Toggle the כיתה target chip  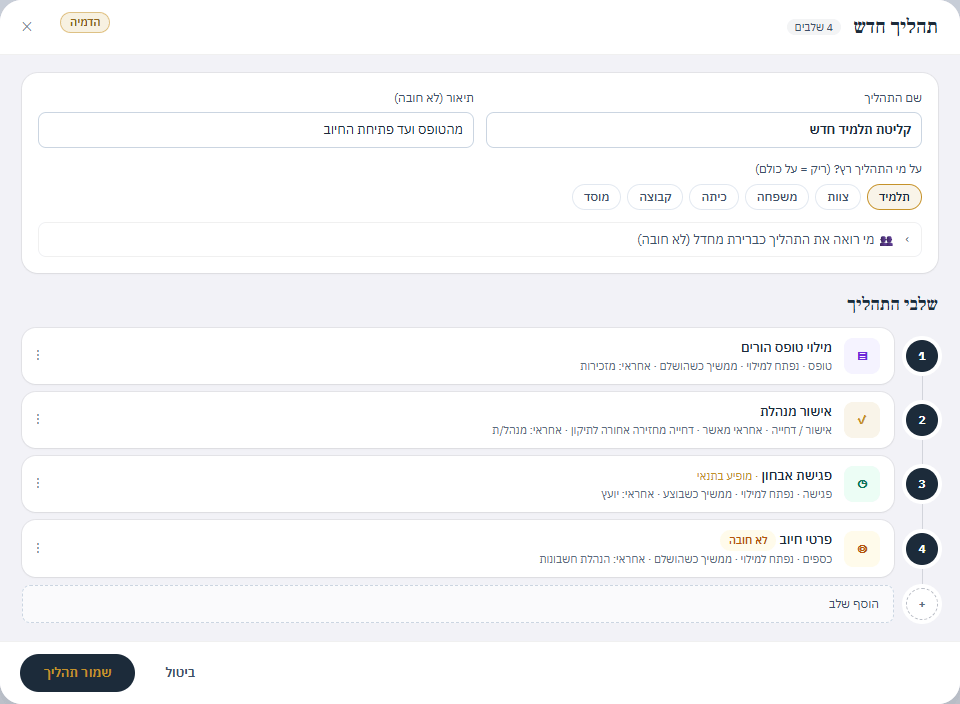tap(714, 197)
